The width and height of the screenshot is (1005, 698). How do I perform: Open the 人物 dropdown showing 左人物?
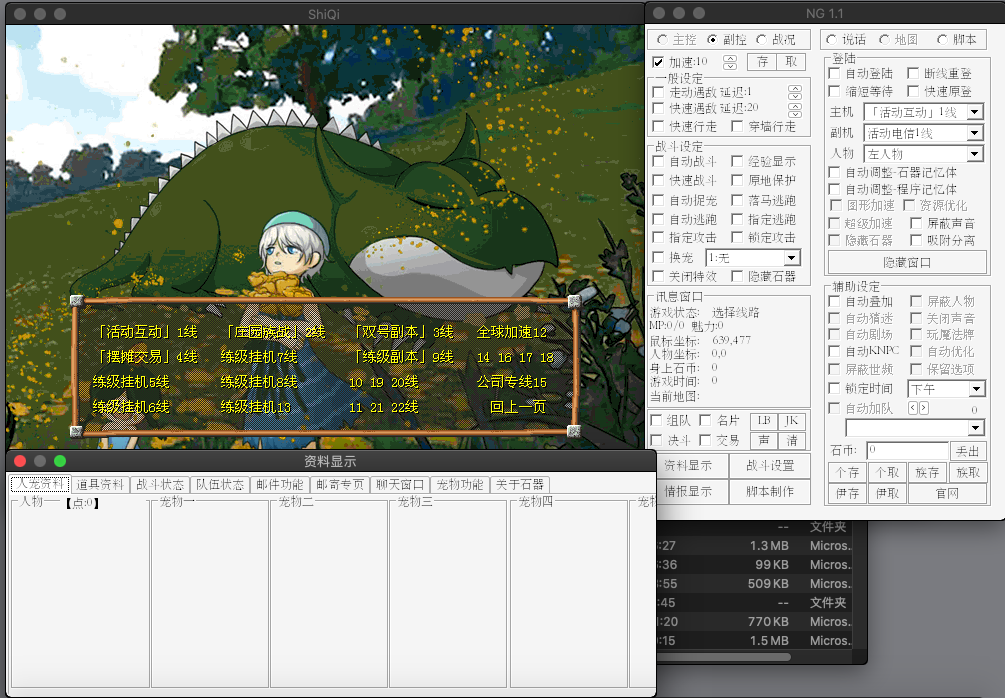[x=975, y=154]
